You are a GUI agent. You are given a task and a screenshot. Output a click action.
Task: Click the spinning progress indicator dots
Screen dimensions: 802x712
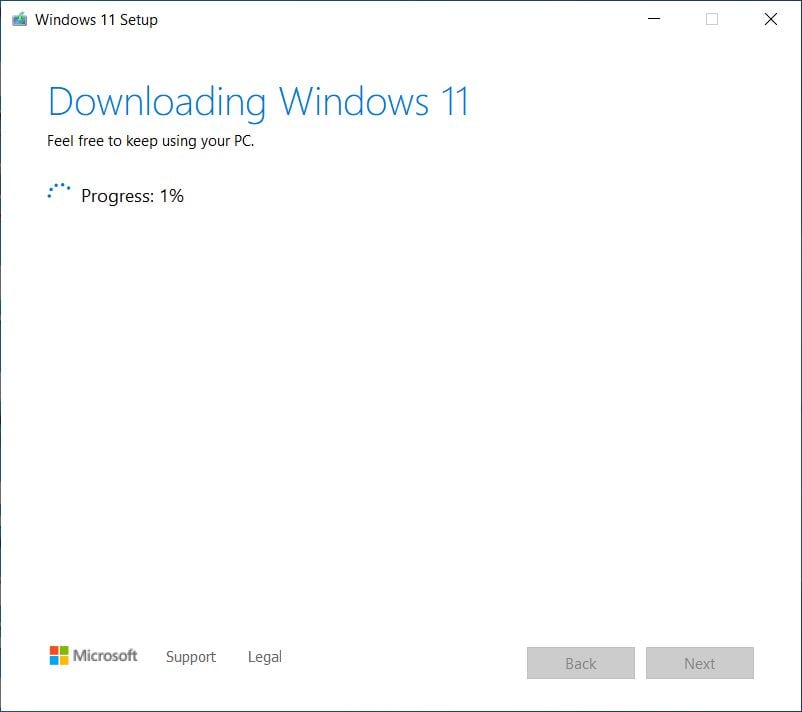pos(58,191)
